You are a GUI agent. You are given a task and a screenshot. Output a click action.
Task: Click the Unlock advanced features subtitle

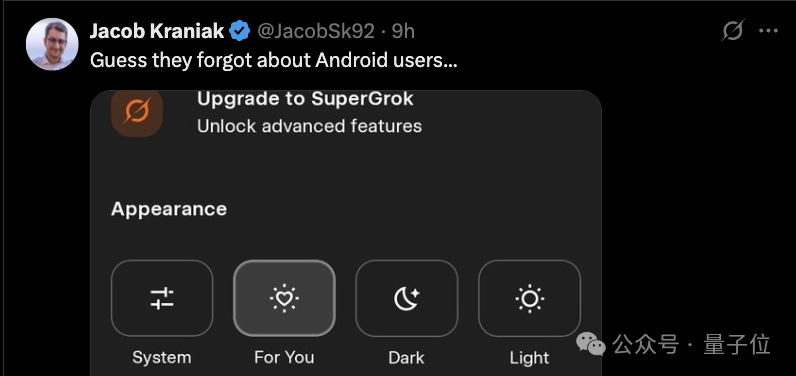[309, 126]
